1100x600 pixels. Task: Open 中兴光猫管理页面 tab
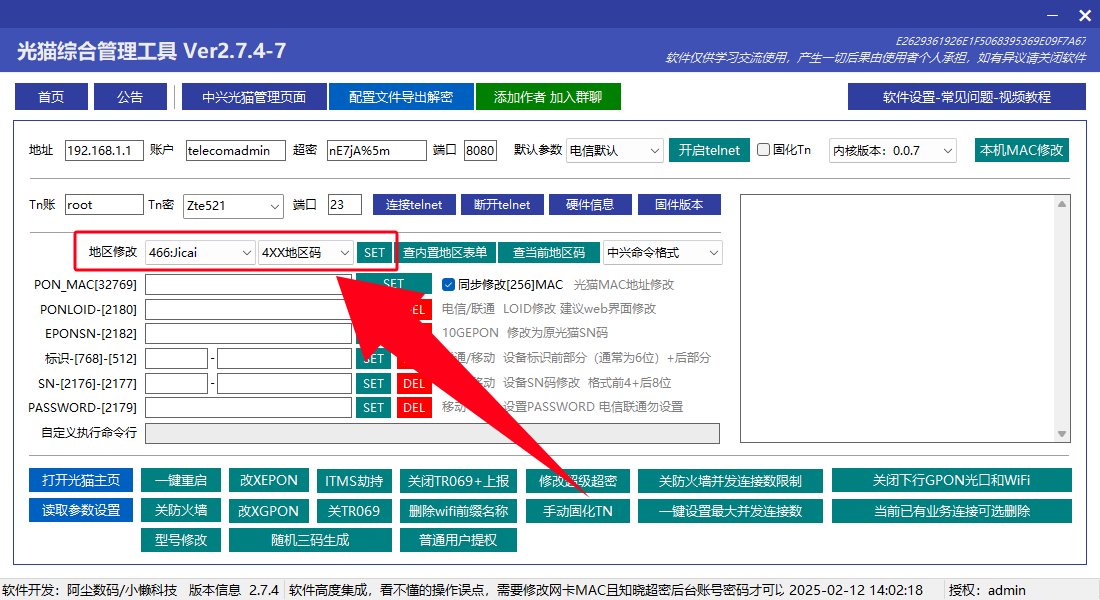click(x=254, y=97)
